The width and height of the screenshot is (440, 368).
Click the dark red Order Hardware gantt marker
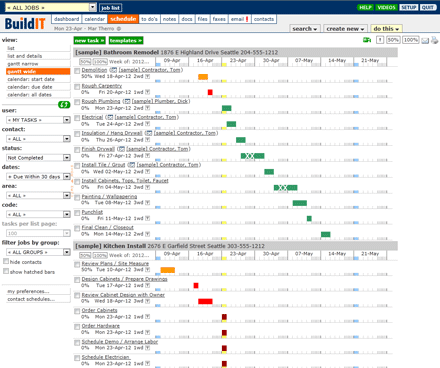pyautogui.click(x=224, y=332)
